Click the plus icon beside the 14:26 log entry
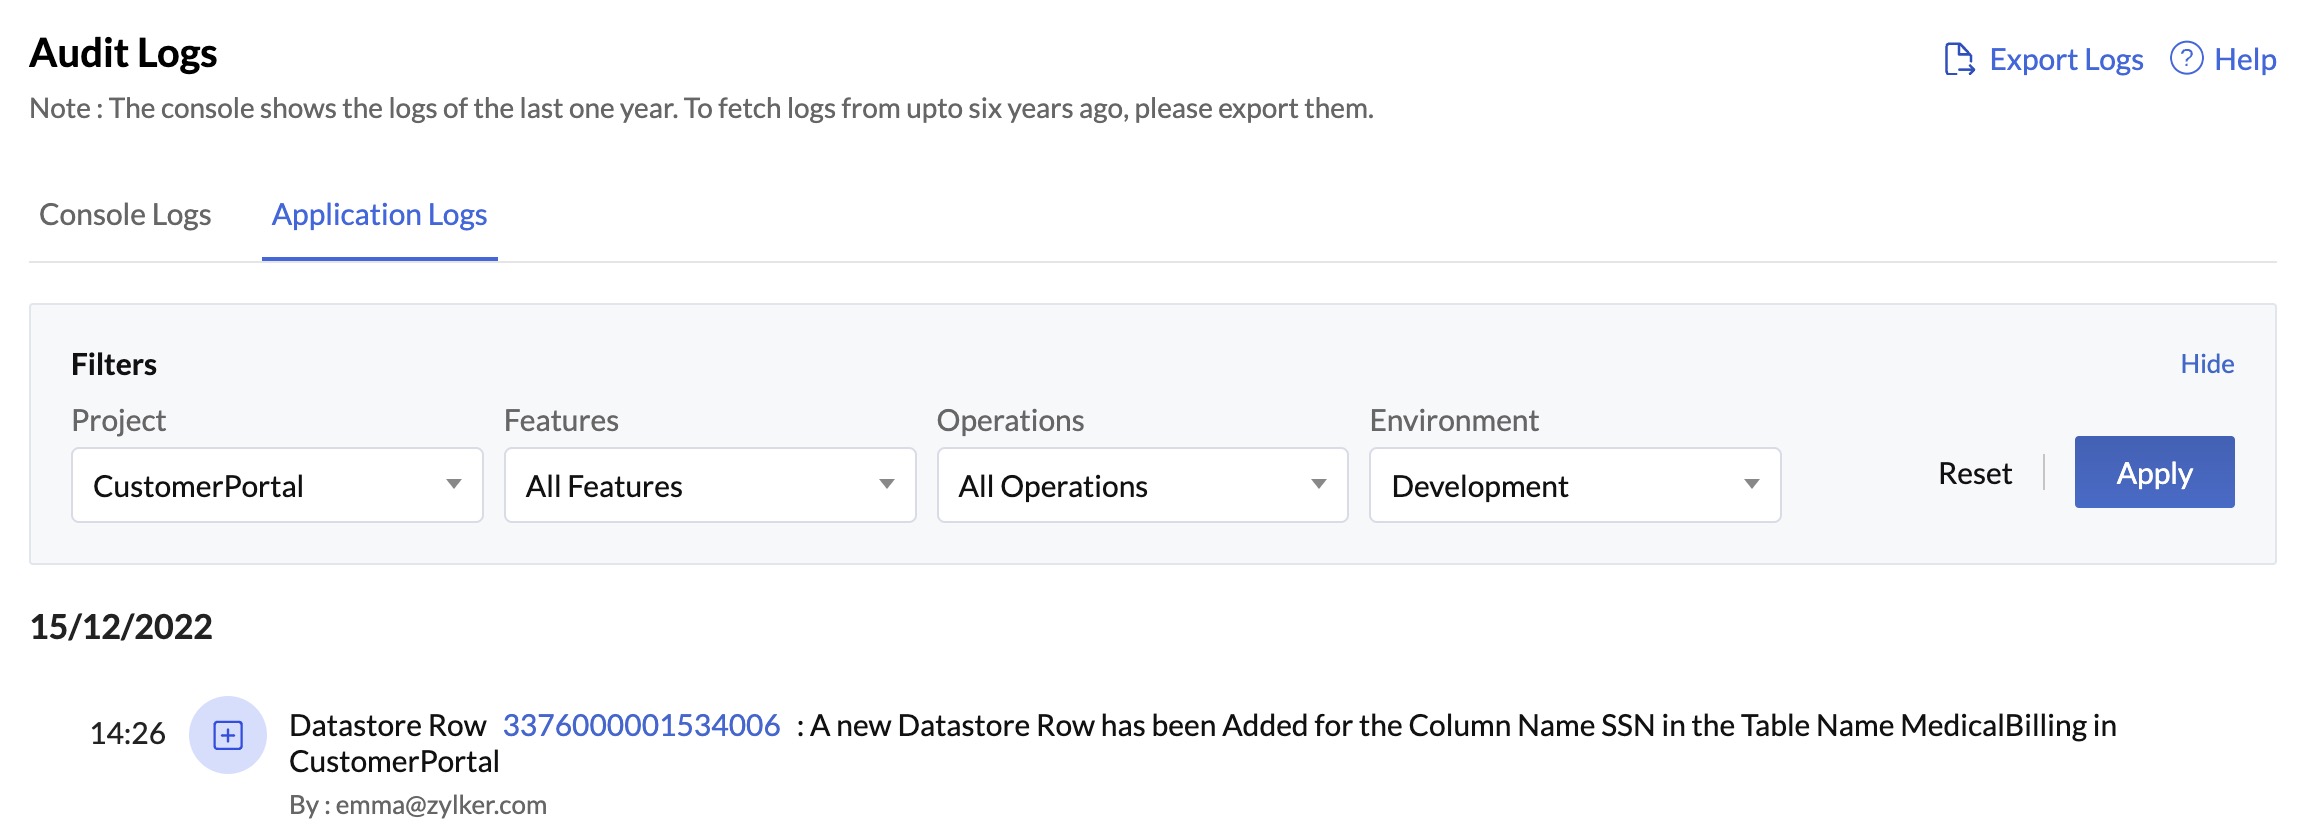The image size is (2306, 835). coord(228,735)
